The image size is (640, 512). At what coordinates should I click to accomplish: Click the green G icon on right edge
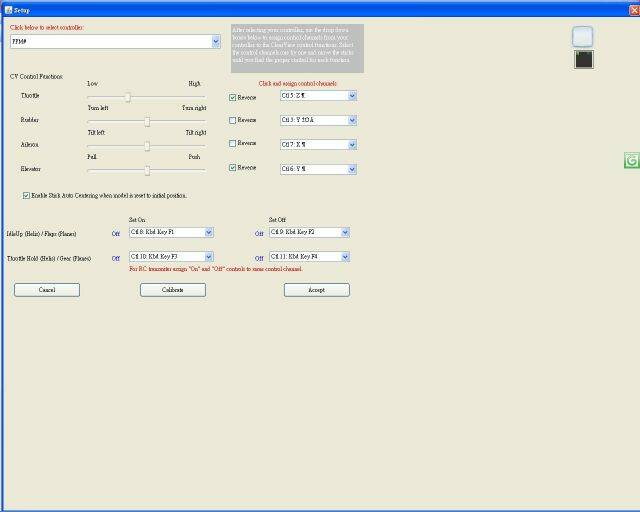(632, 161)
